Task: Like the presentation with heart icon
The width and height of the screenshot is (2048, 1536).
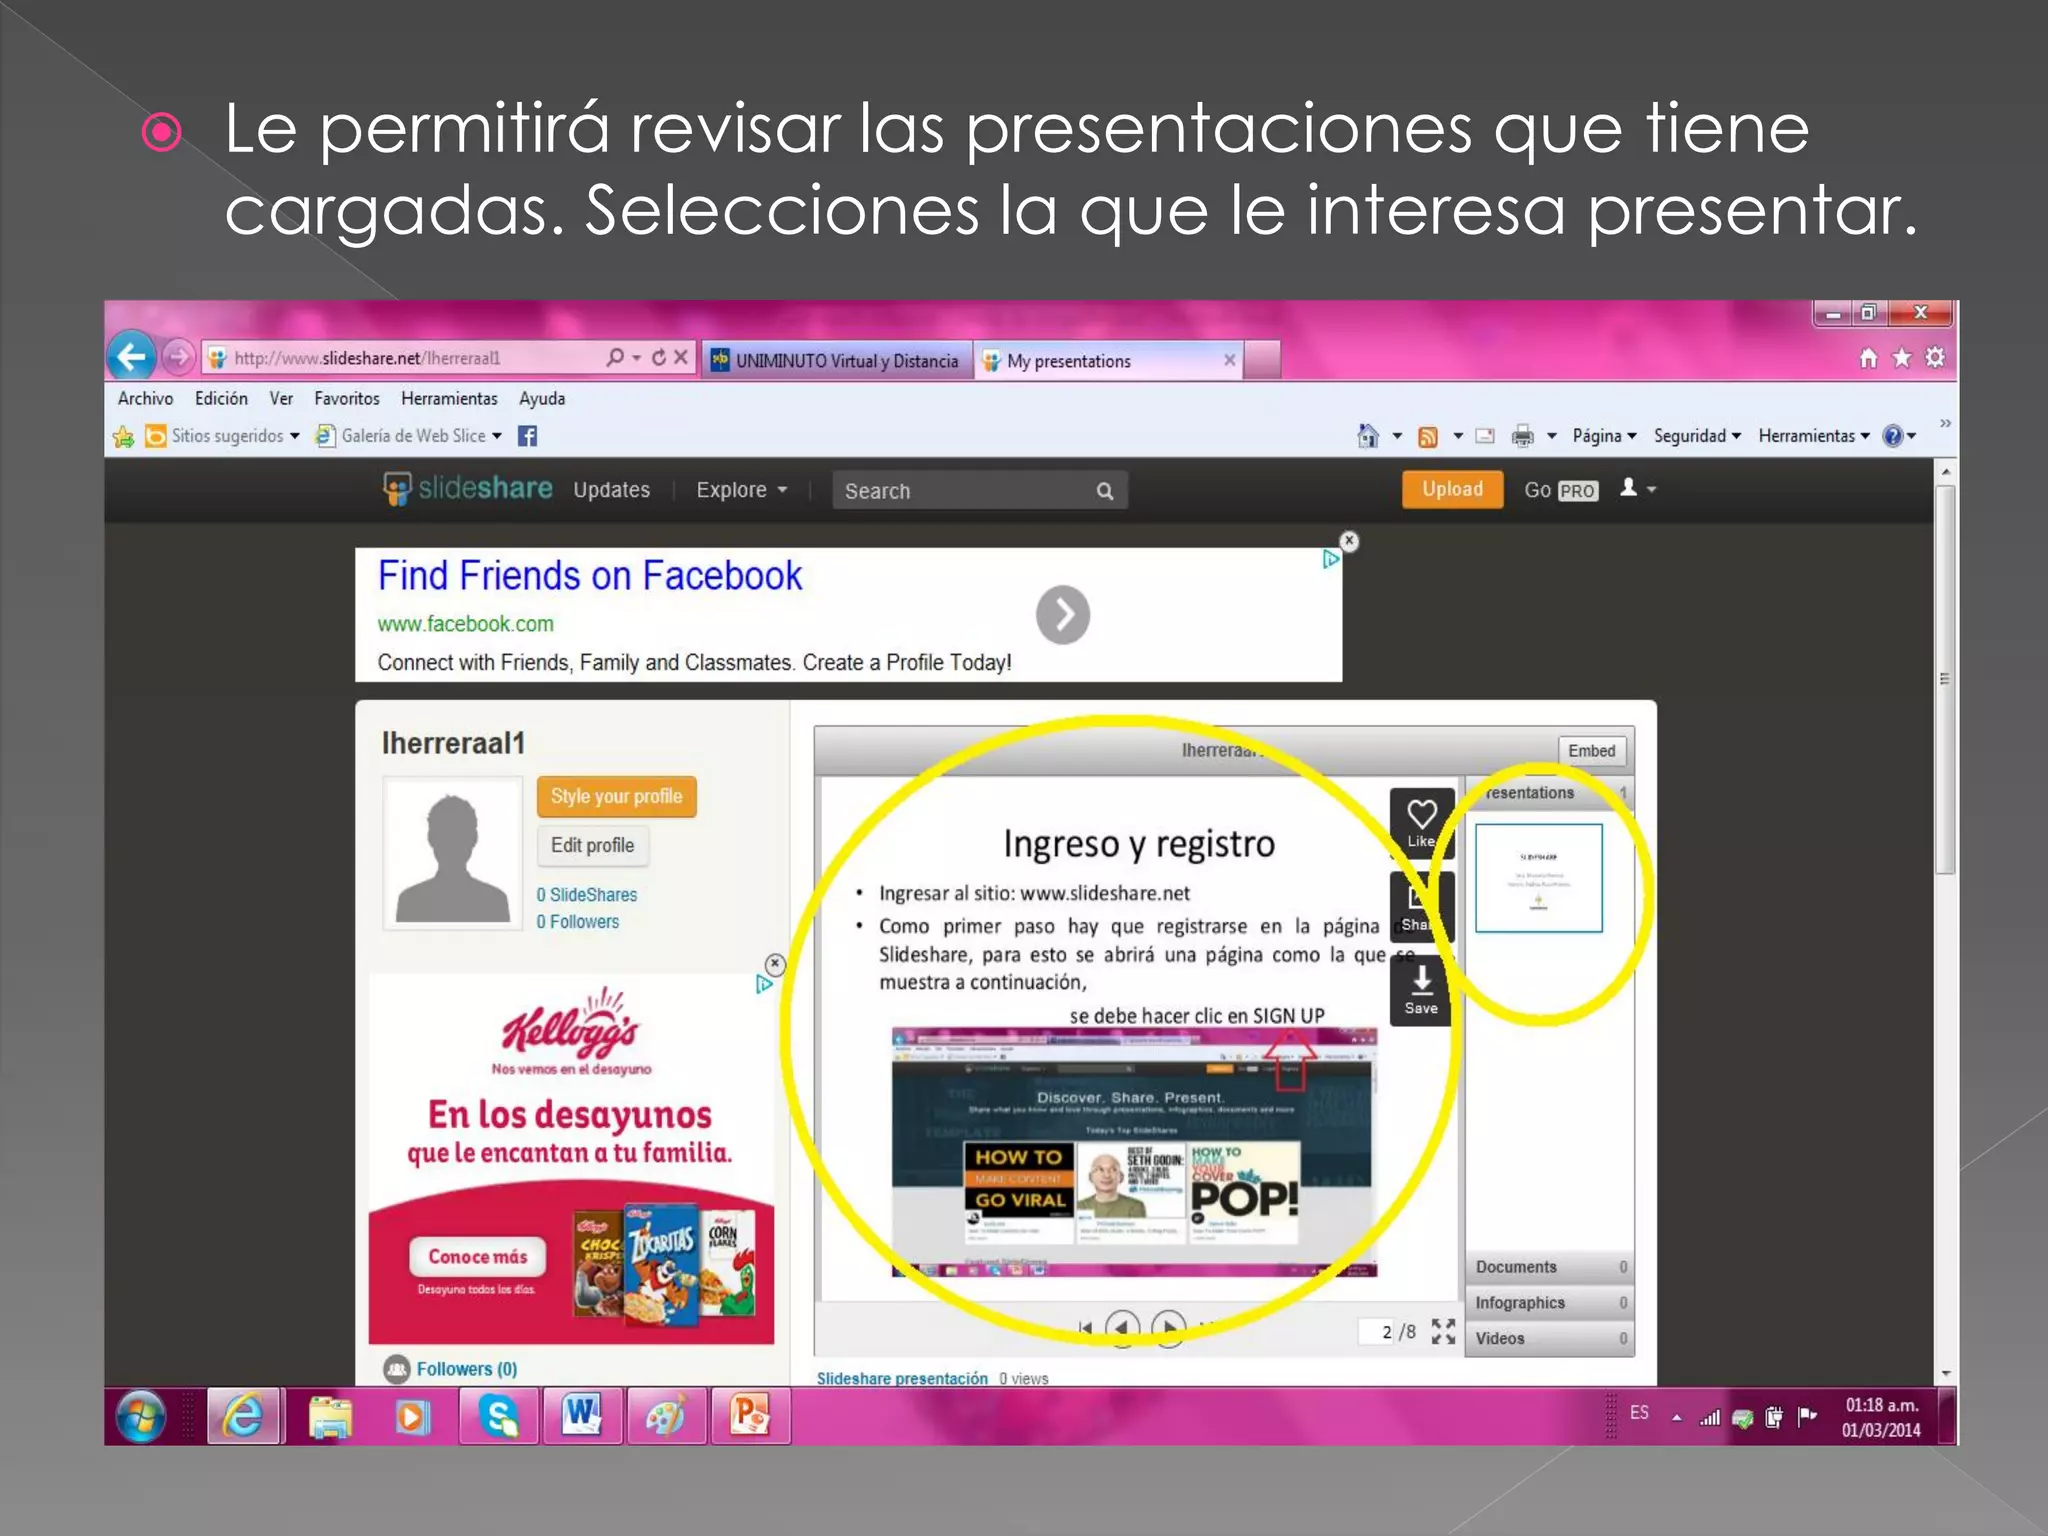Action: 1422,822
